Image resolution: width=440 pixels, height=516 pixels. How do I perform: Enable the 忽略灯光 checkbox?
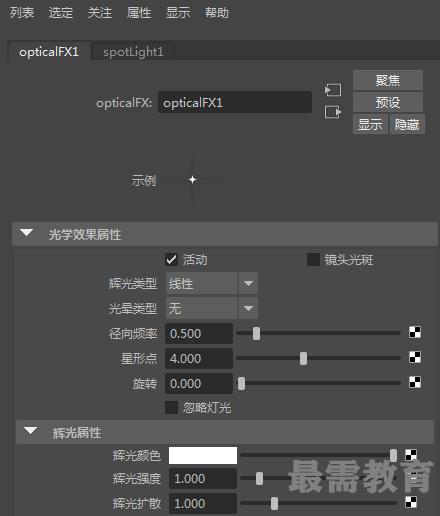tap(171, 407)
